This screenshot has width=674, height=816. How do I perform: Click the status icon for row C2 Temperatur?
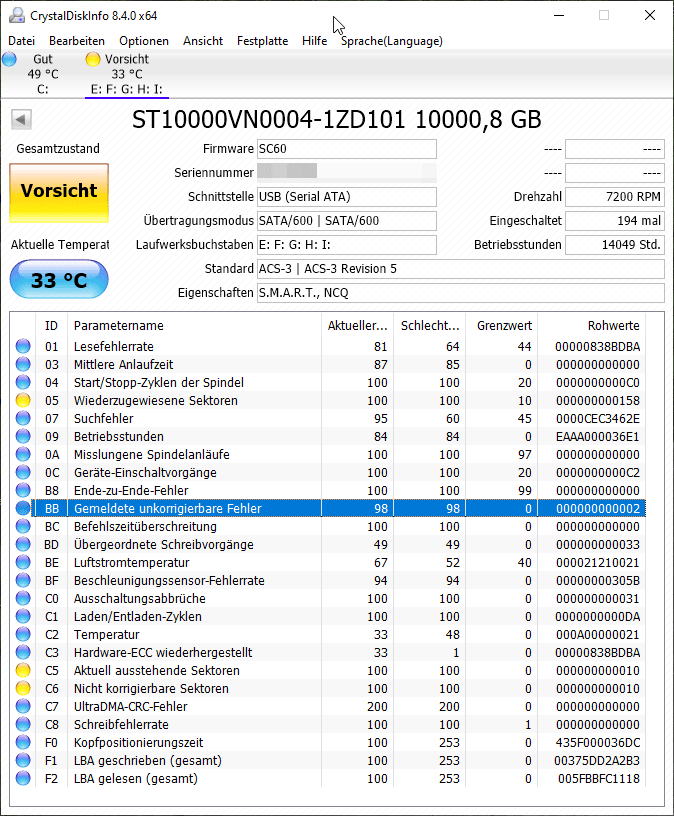point(23,634)
